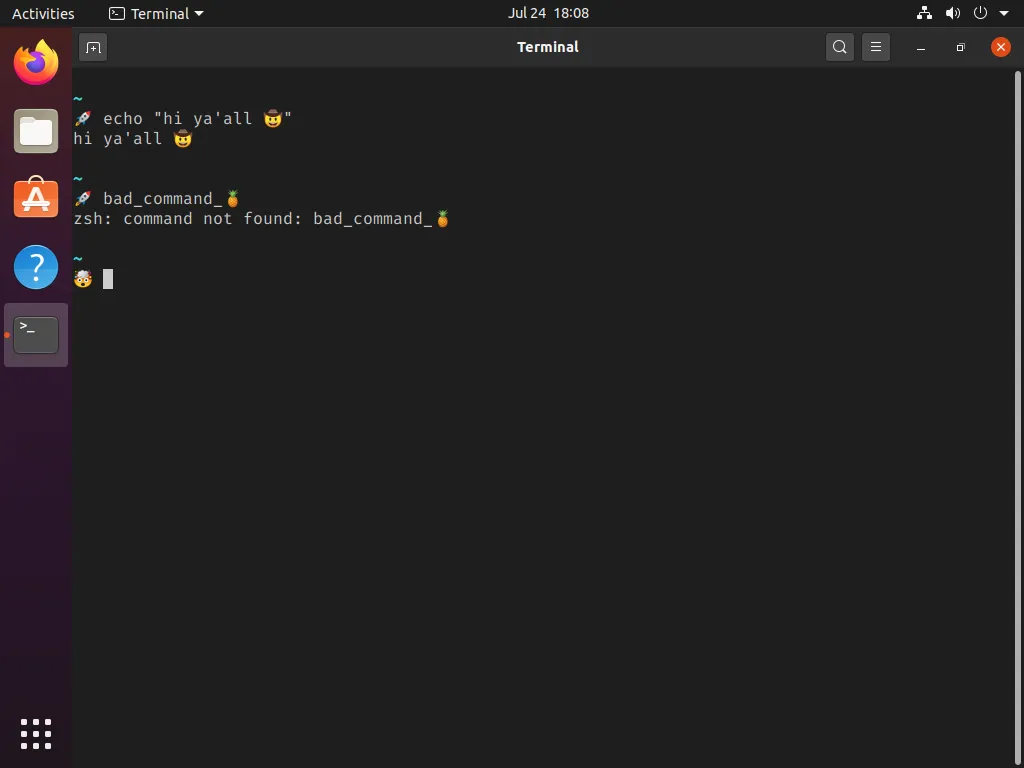This screenshot has width=1024, height=768.
Task: Open the Terminal hamburger menu
Action: tap(876, 47)
